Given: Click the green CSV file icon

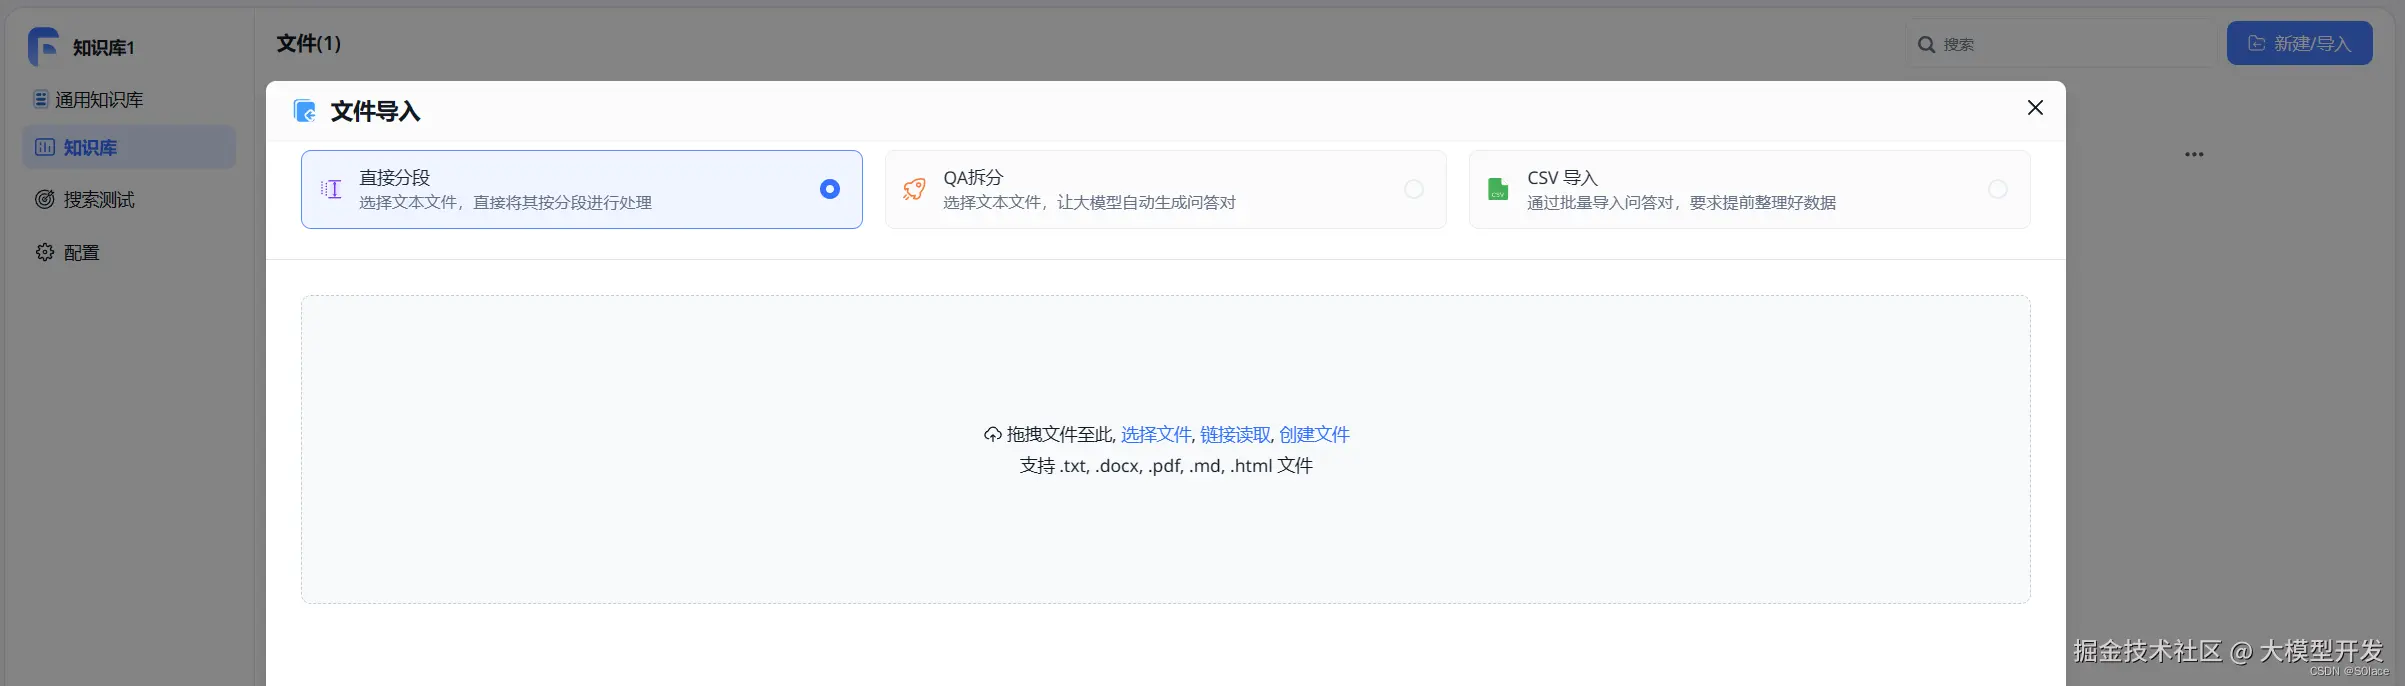Looking at the screenshot, I should pyautogui.click(x=1498, y=189).
